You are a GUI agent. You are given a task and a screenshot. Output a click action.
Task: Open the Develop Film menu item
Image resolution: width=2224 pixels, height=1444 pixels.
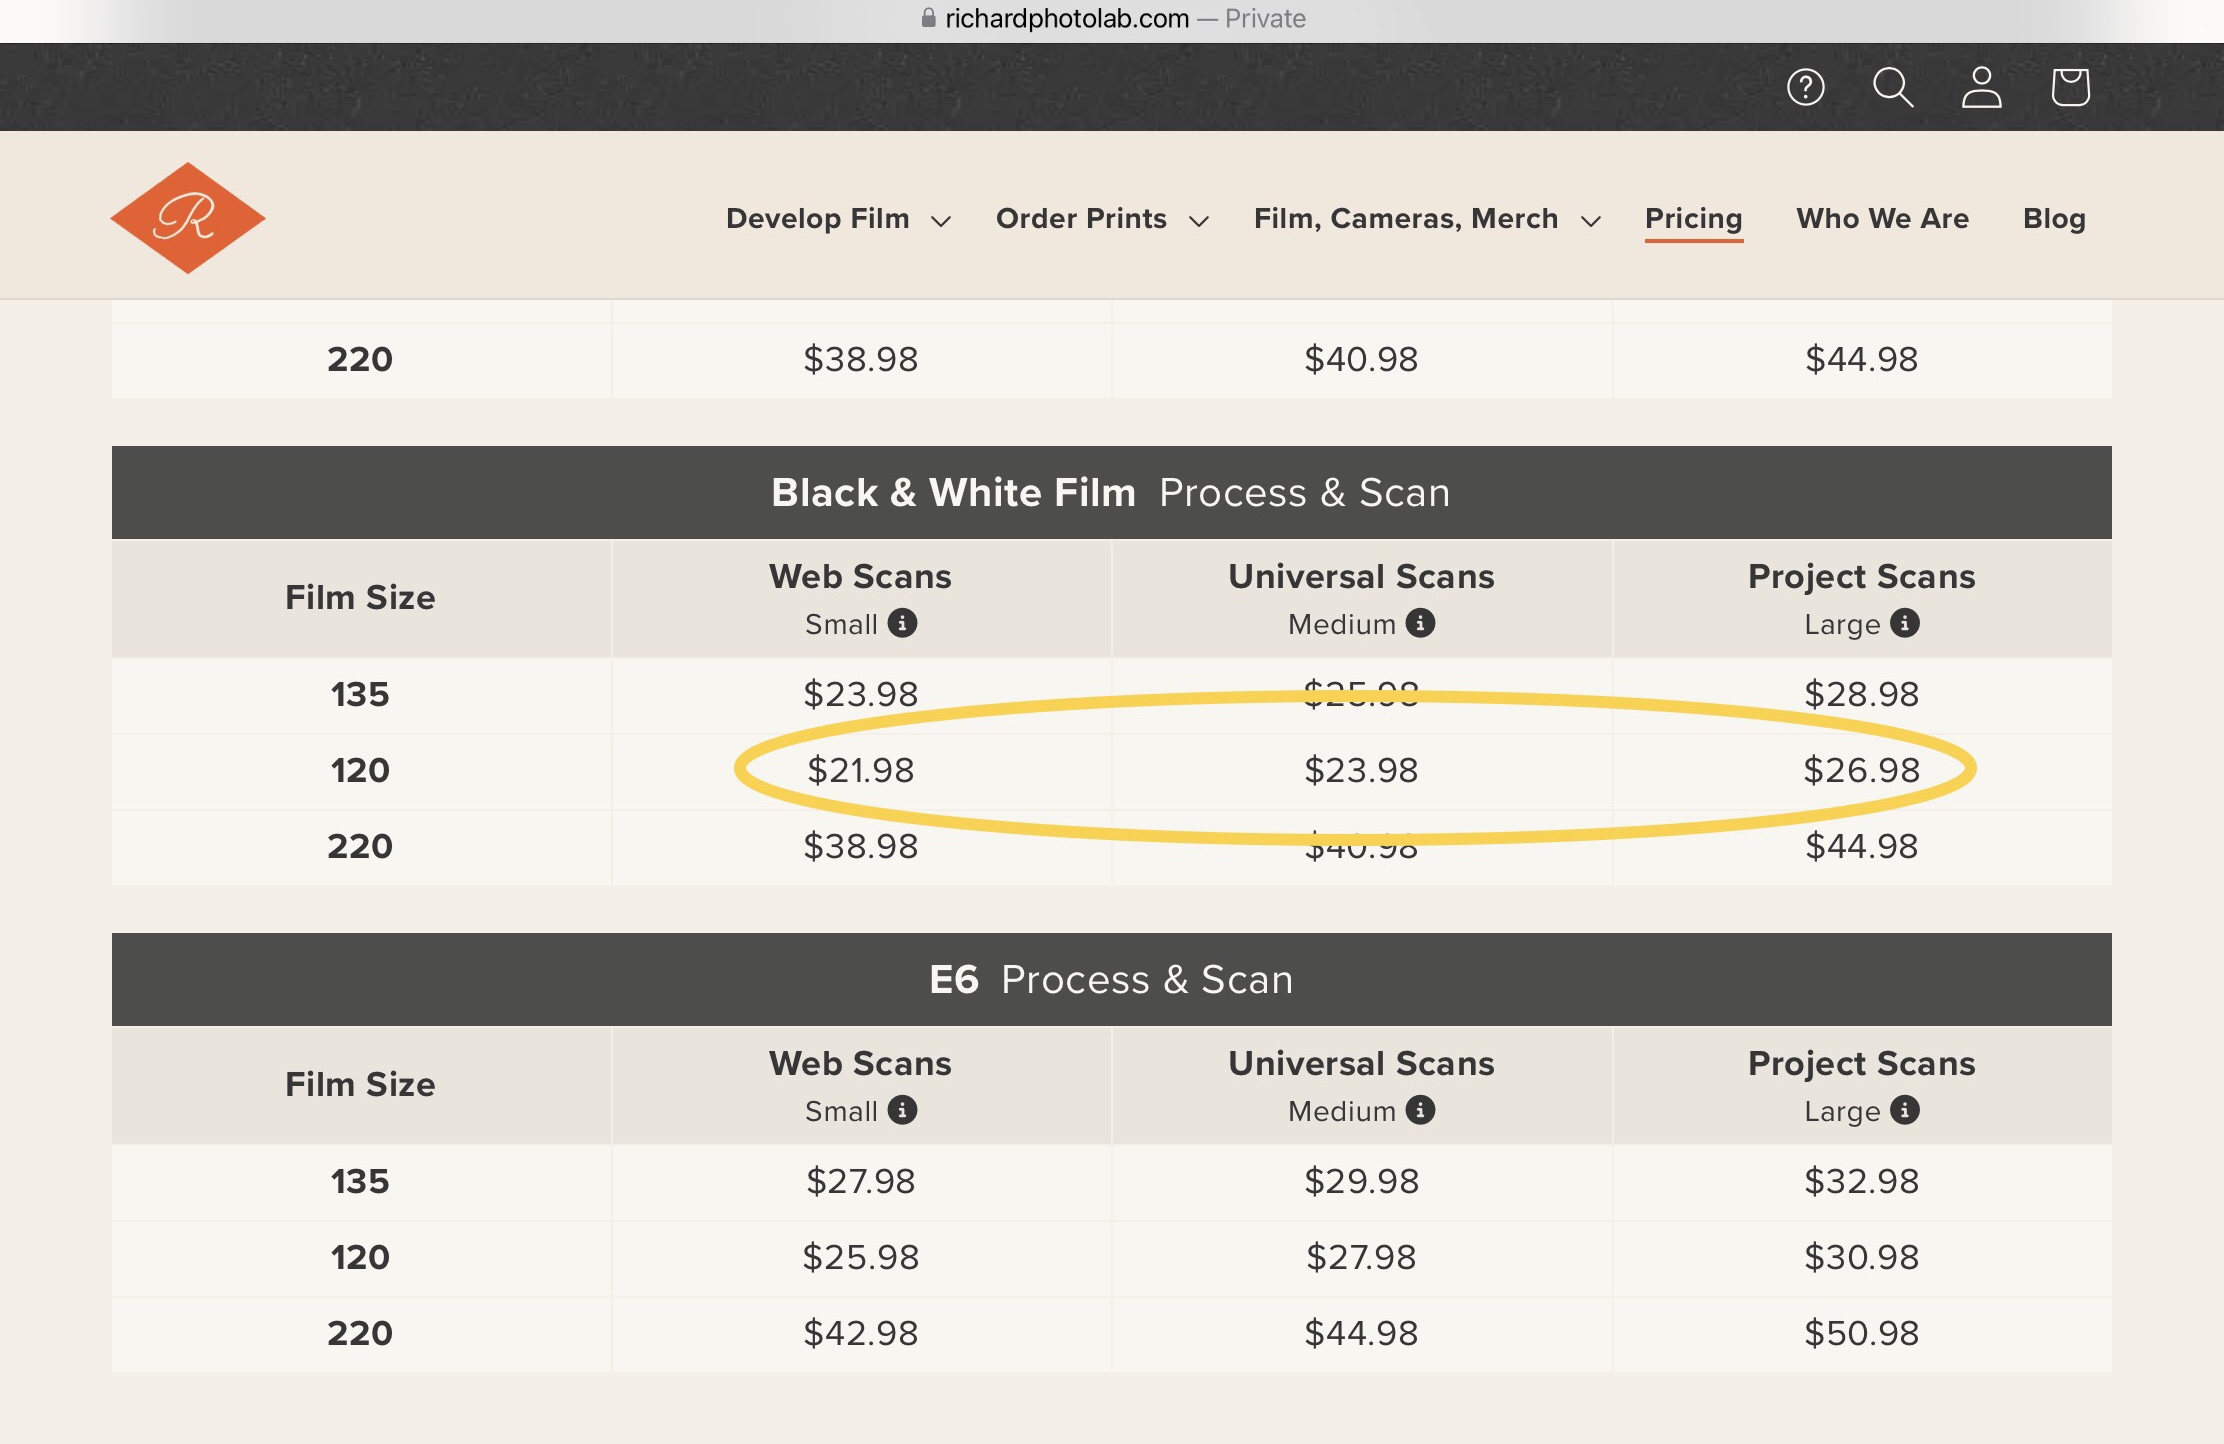(818, 218)
